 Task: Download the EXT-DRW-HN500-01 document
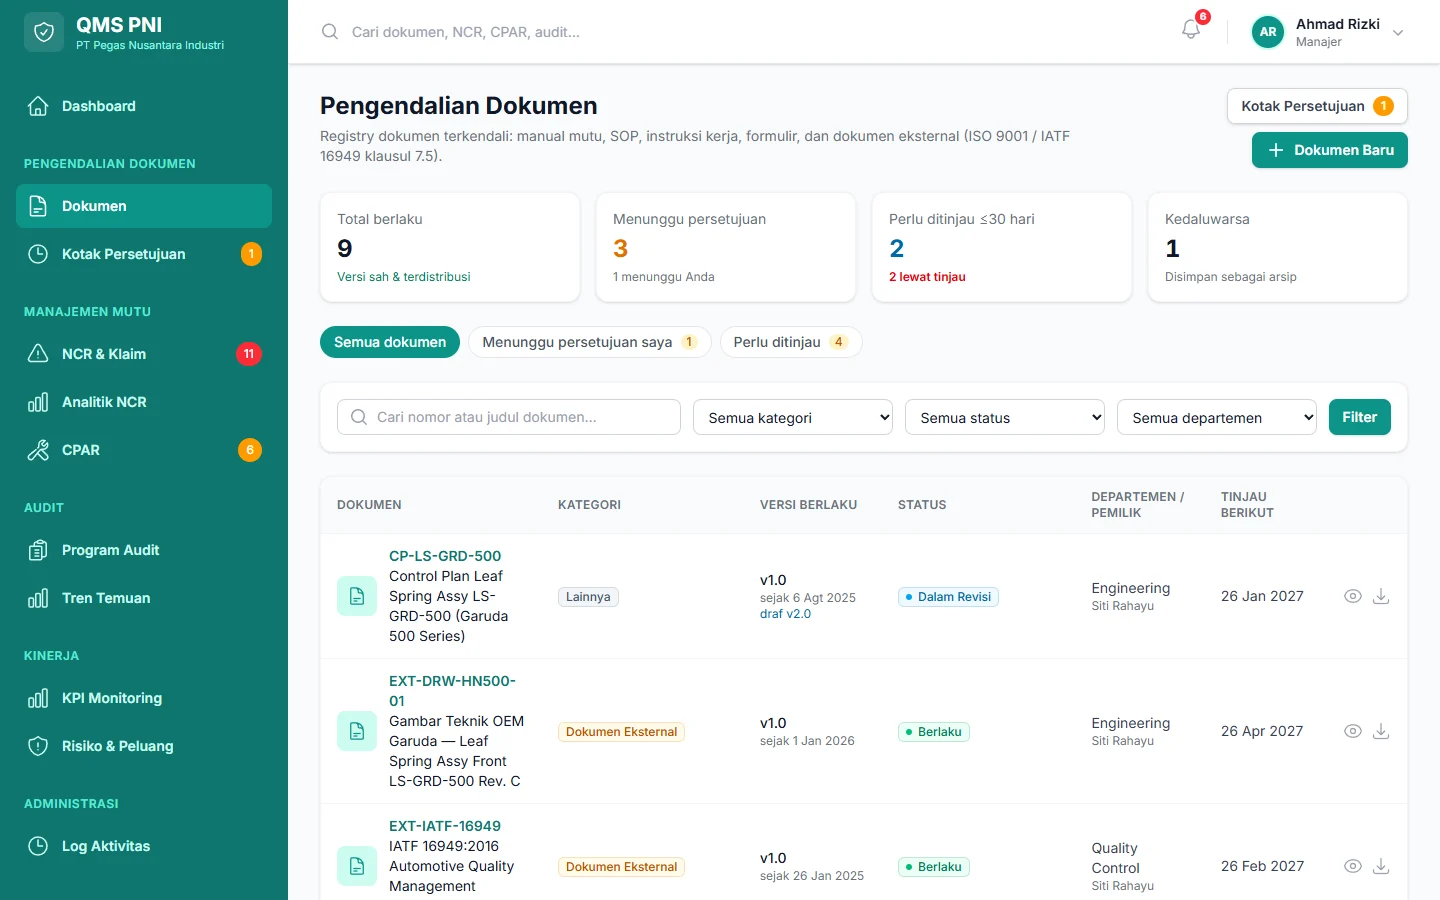point(1381,731)
